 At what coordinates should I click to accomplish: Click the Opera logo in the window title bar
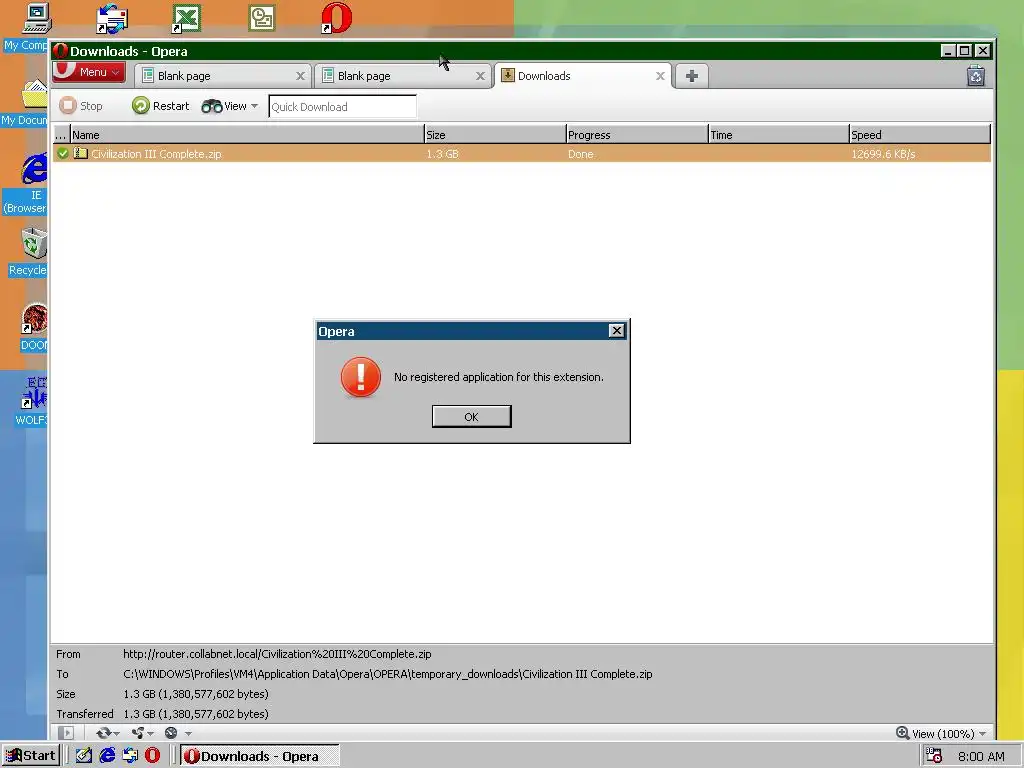click(x=61, y=51)
